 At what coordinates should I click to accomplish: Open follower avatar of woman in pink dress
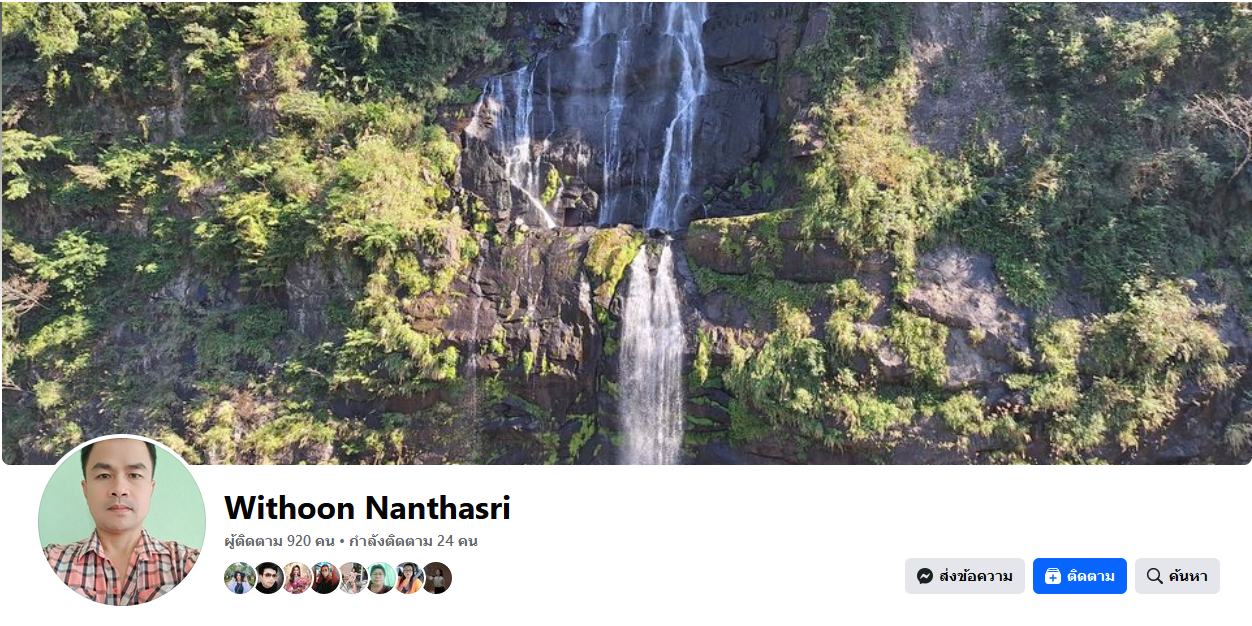pos(296,578)
